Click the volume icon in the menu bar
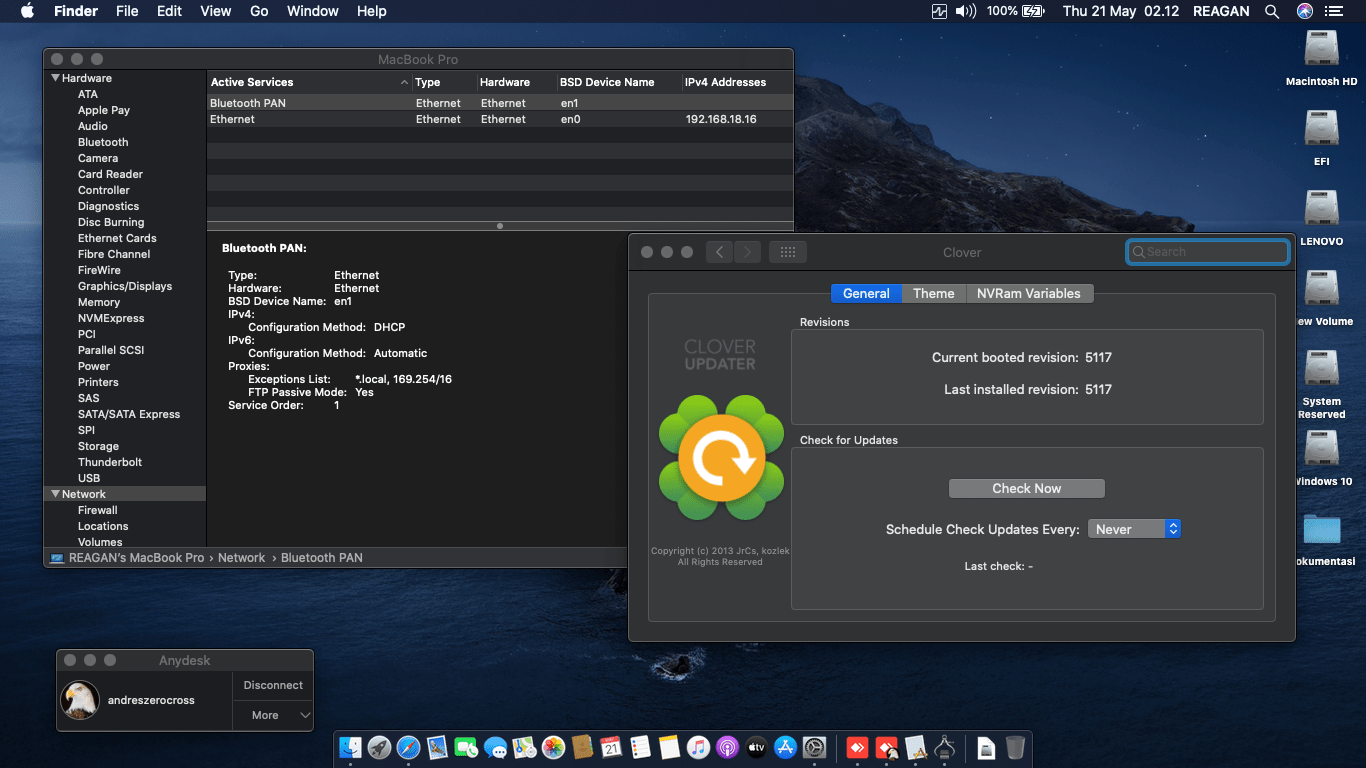 point(965,11)
